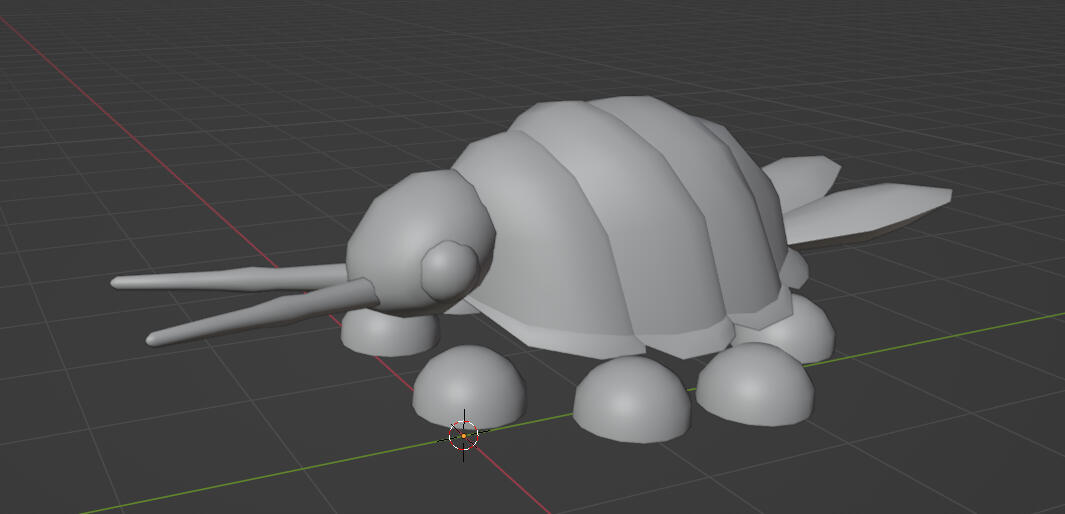This screenshot has height=514, width=1065.
Task: Click the 3D cursor crosshair
Action: point(463,435)
